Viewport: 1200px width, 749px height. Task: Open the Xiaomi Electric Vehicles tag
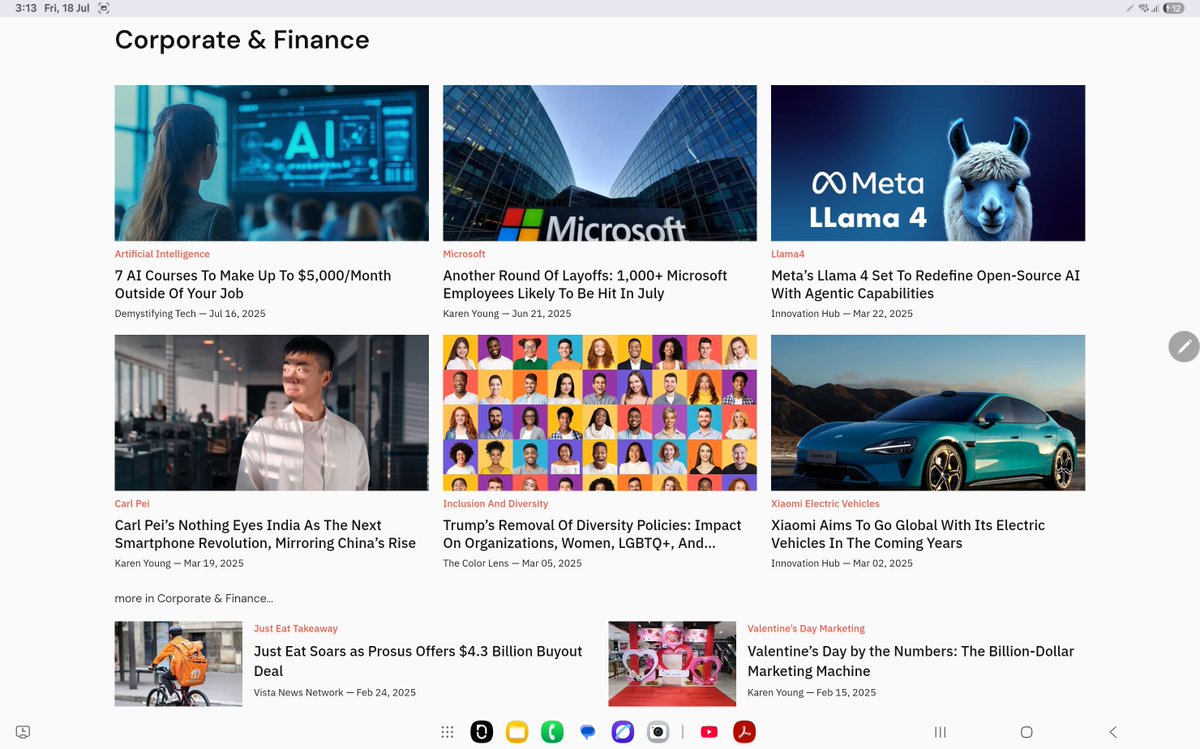pyautogui.click(x=825, y=504)
